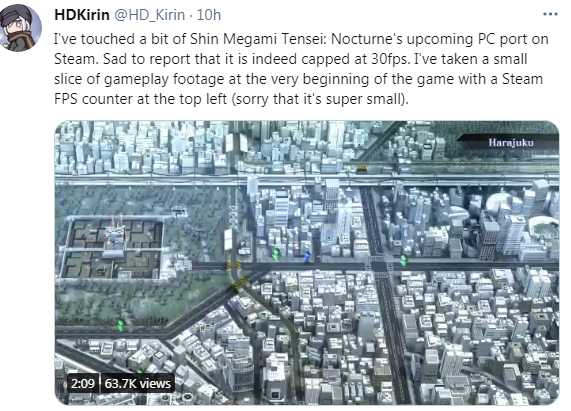571x411 pixels.
Task: Click green arrow marker near the park road
Action: pos(120,324)
